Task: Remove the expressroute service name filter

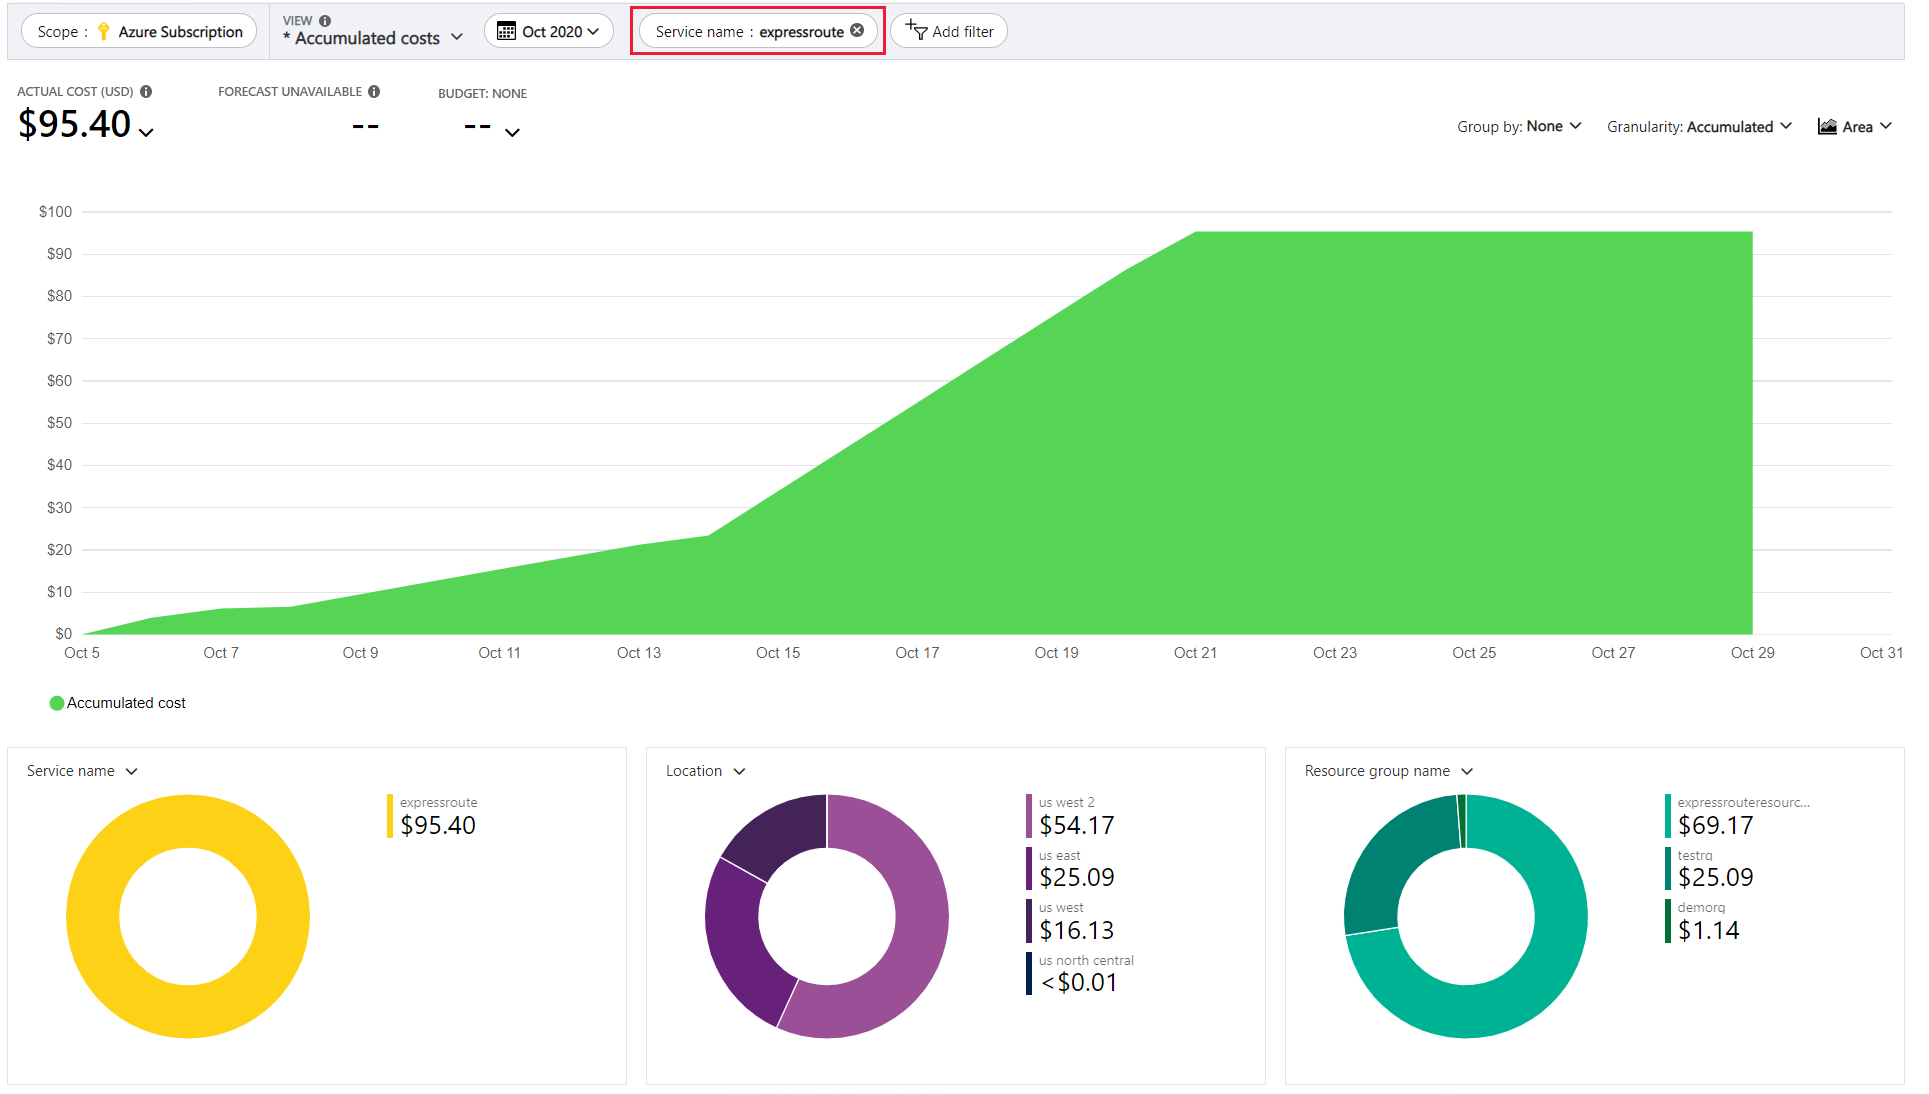Action: pyautogui.click(x=857, y=31)
